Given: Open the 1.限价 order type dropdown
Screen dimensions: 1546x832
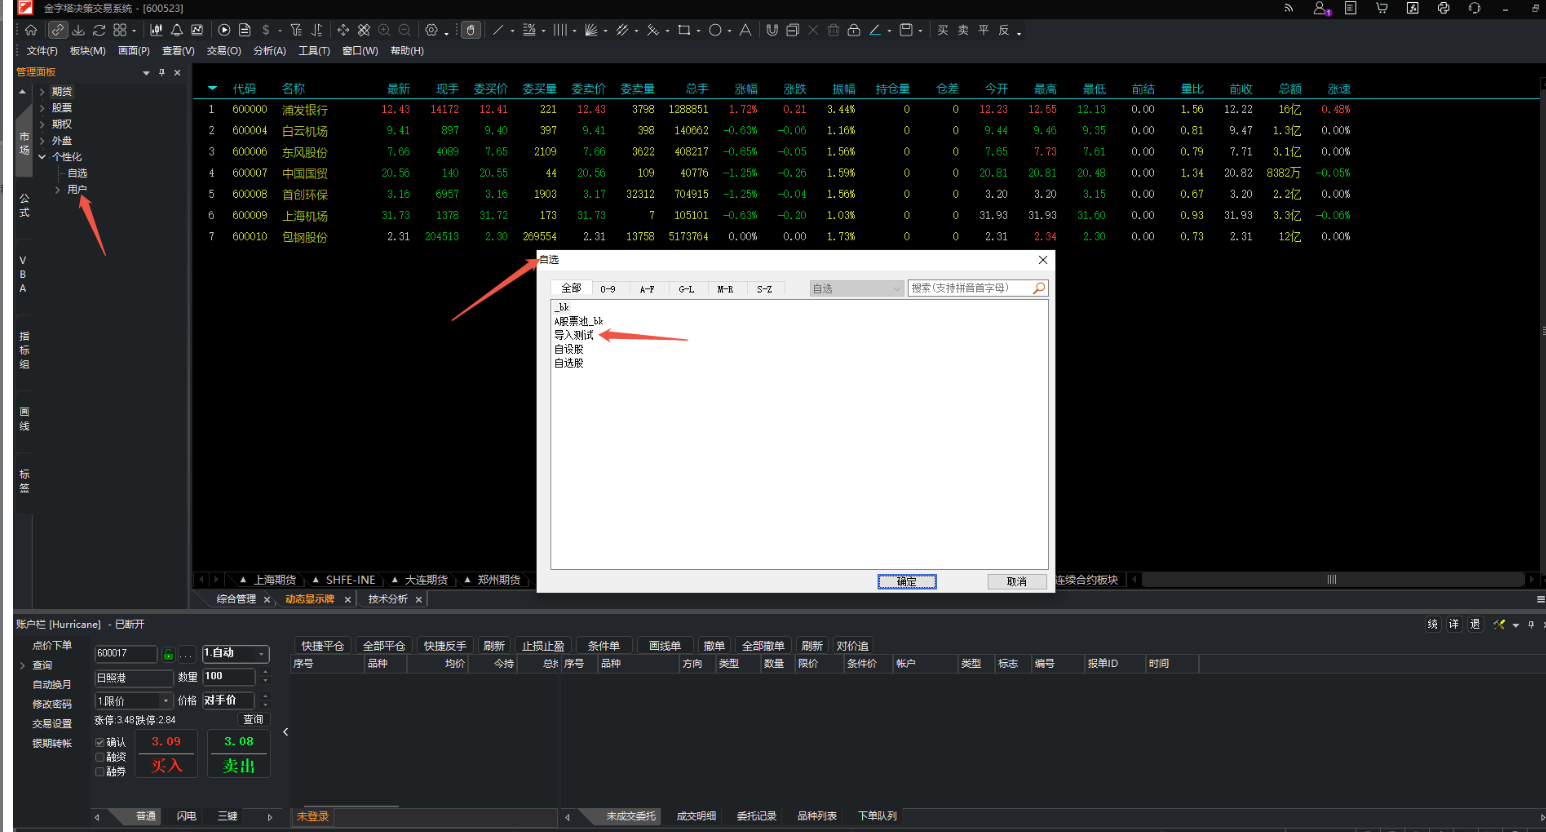Looking at the screenshot, I should tap(134, 701).
